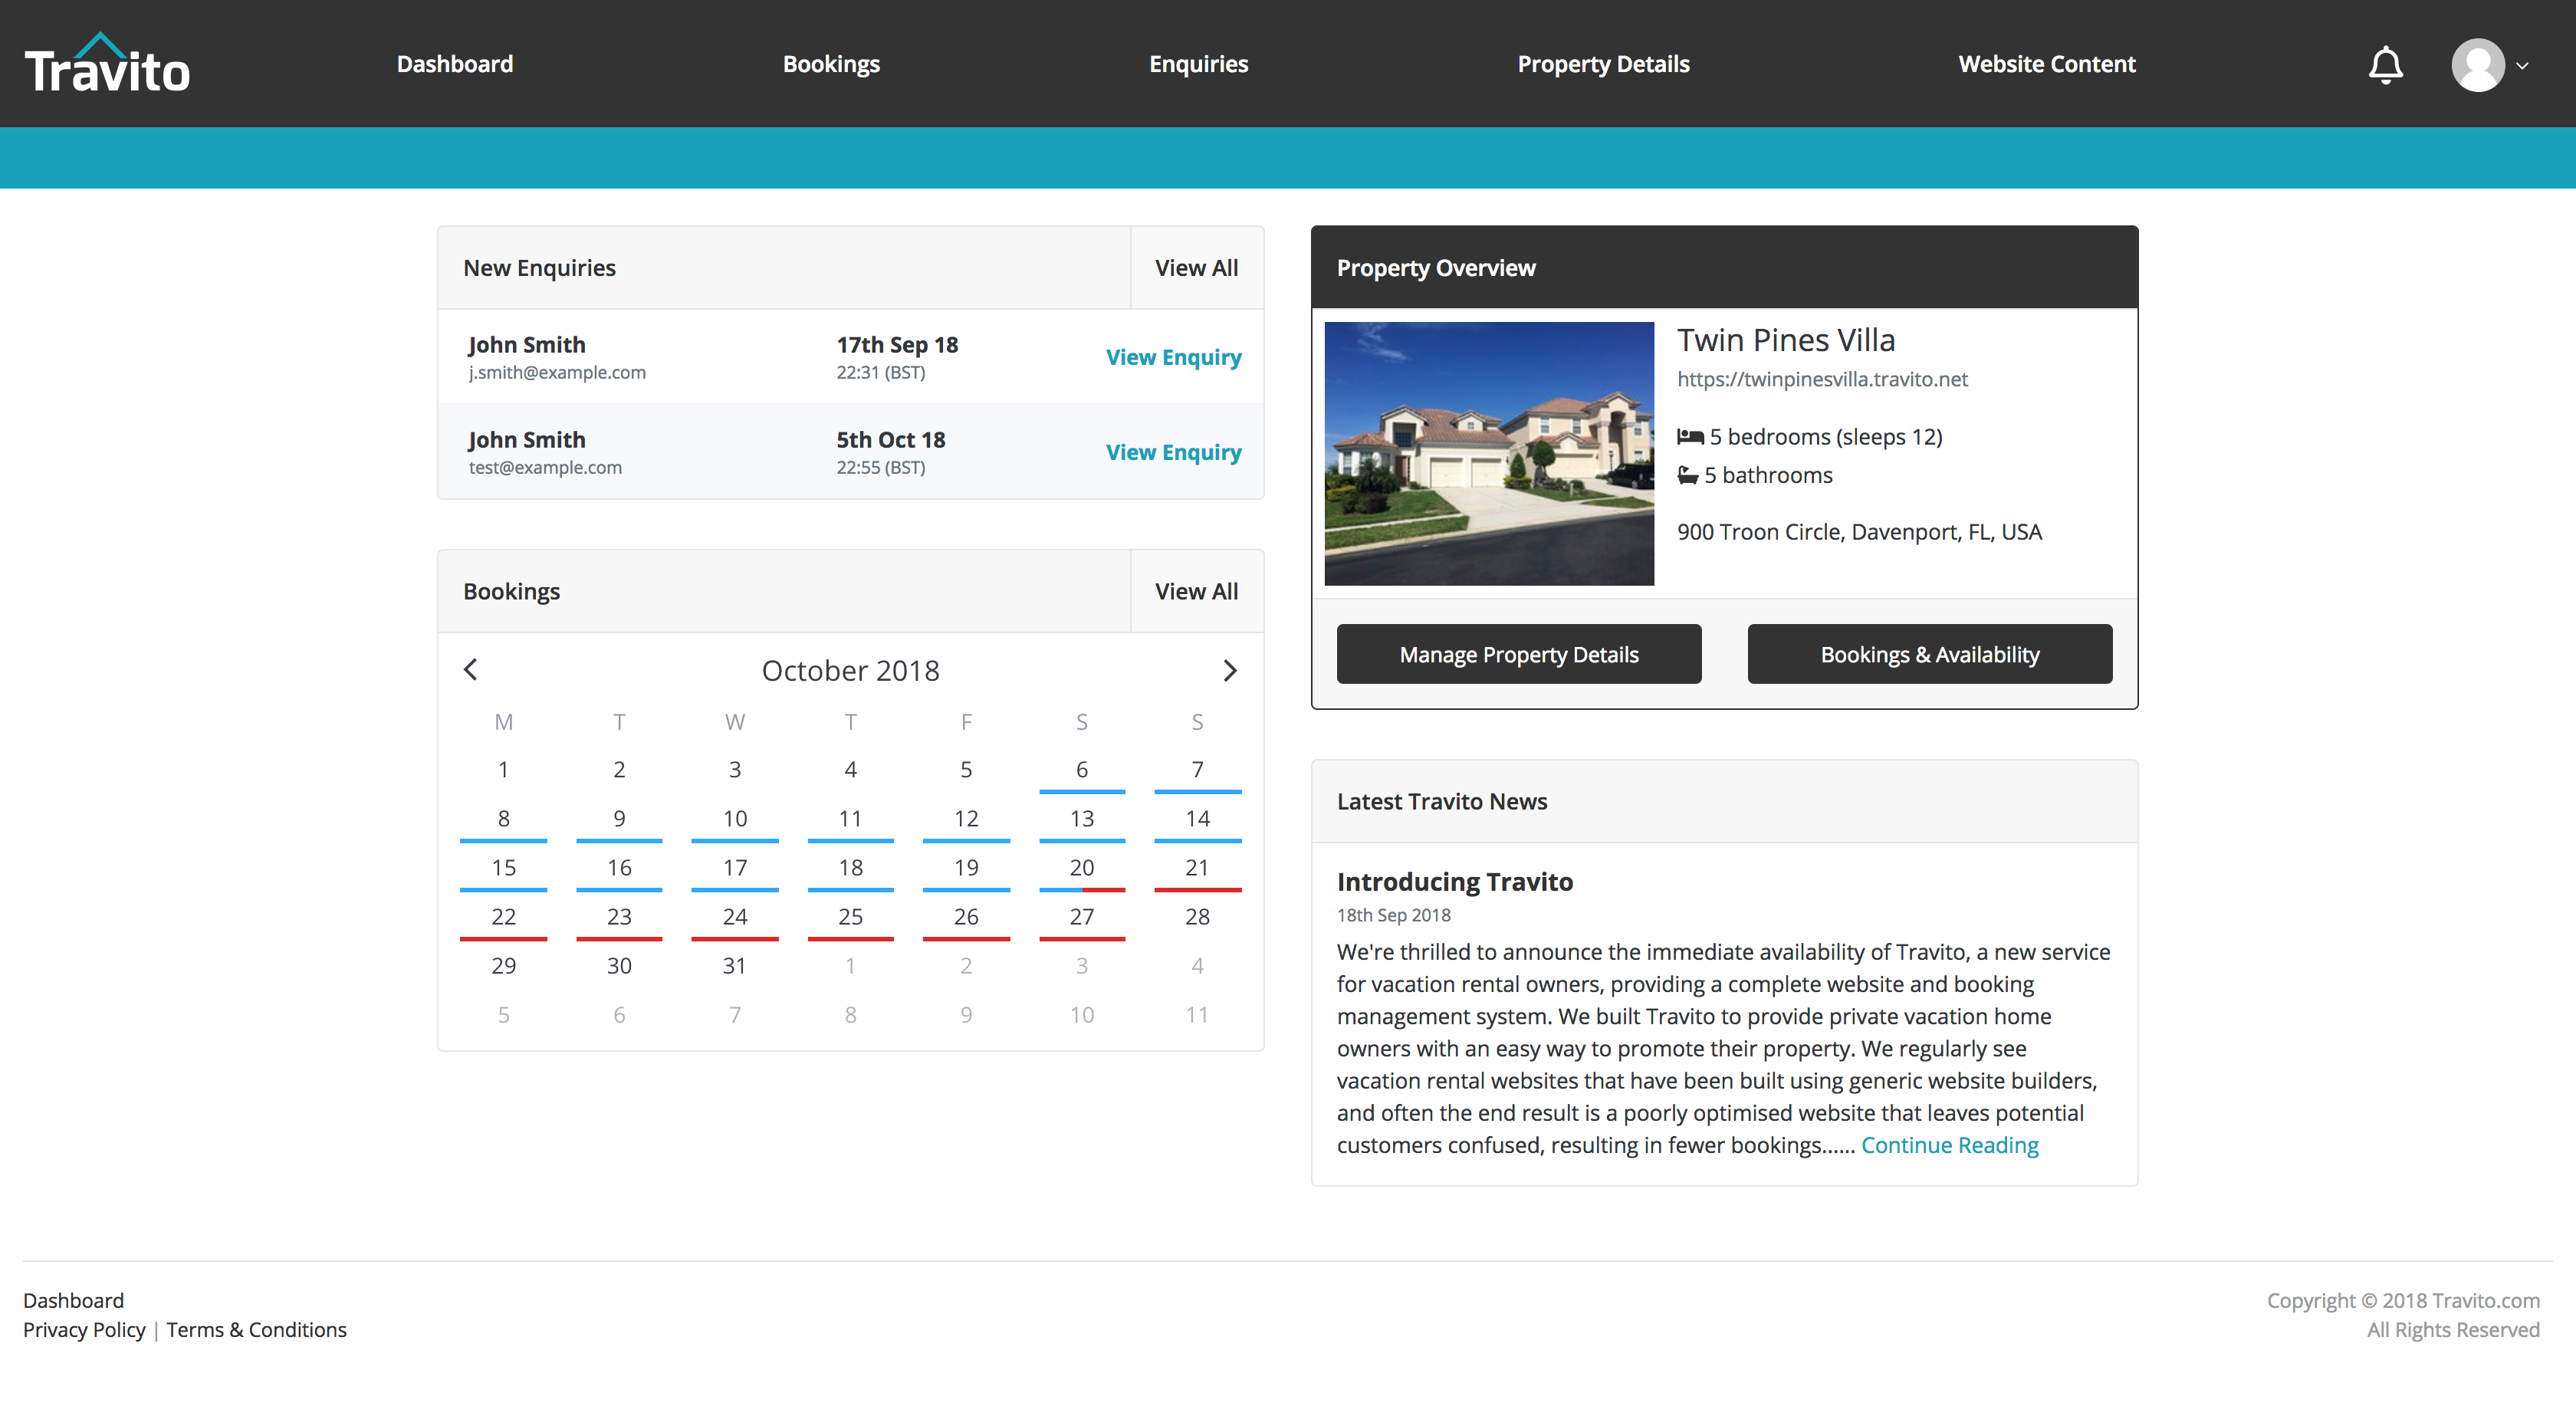Open the Enquiries menu item
This screenshot has width=2576, height=1406.
point(1198,64)
